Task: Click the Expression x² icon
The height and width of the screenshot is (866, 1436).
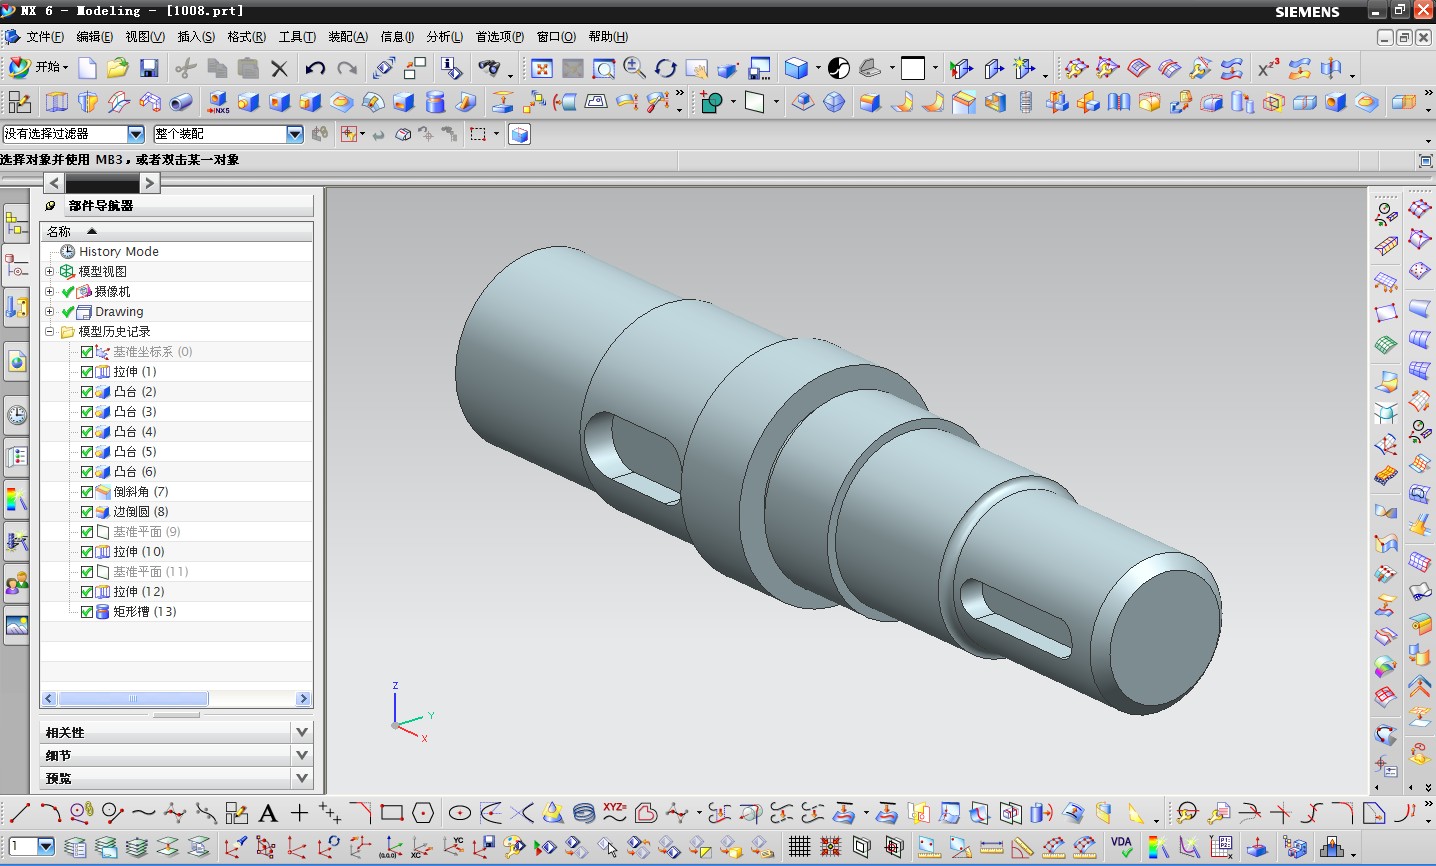Action: point(1268,68)
